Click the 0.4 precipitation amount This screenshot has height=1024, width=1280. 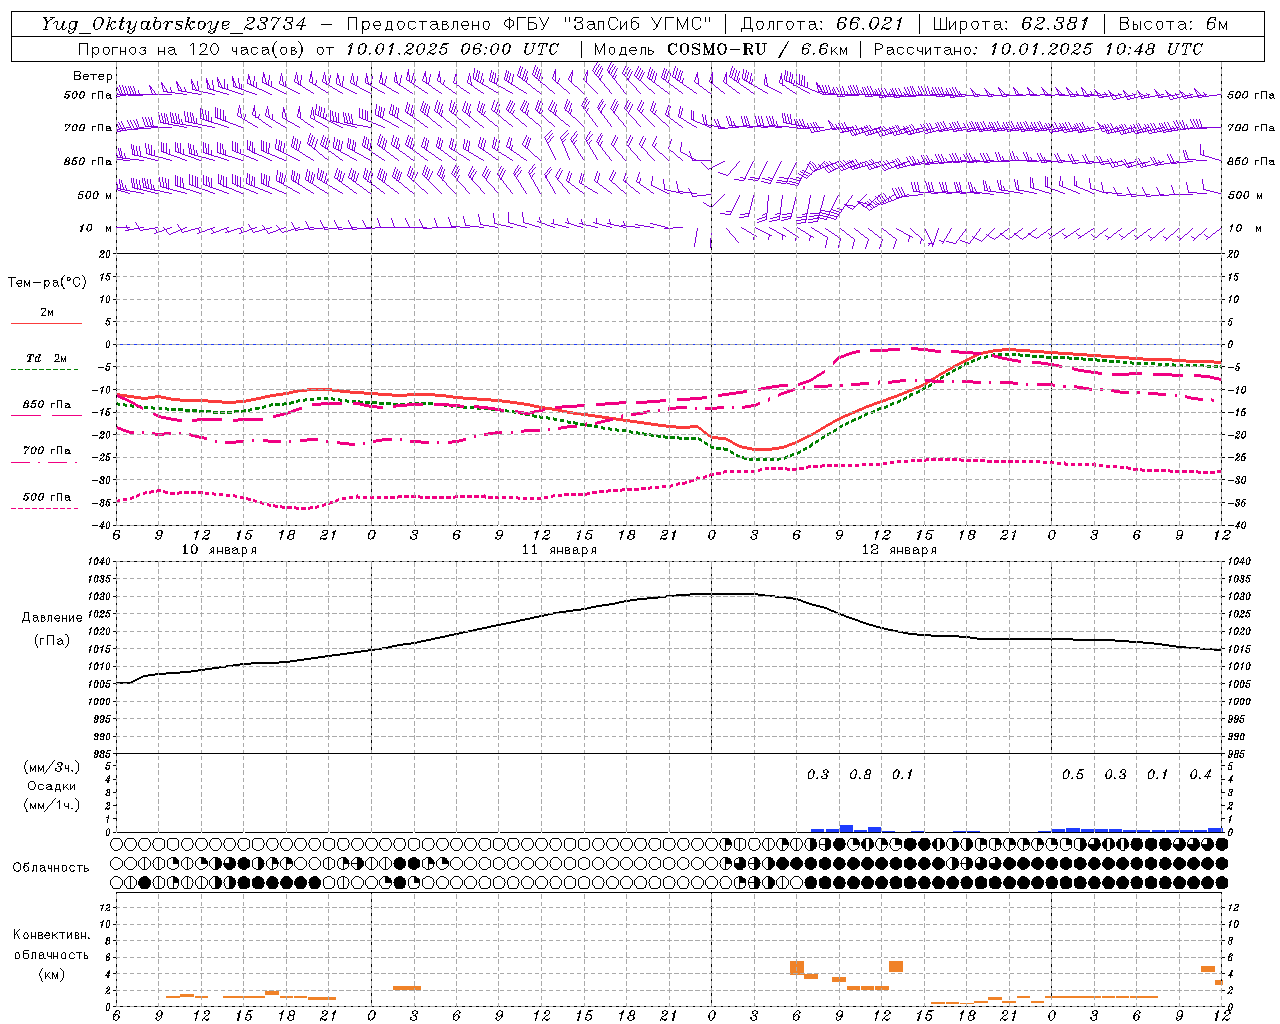coord(1200,774)
